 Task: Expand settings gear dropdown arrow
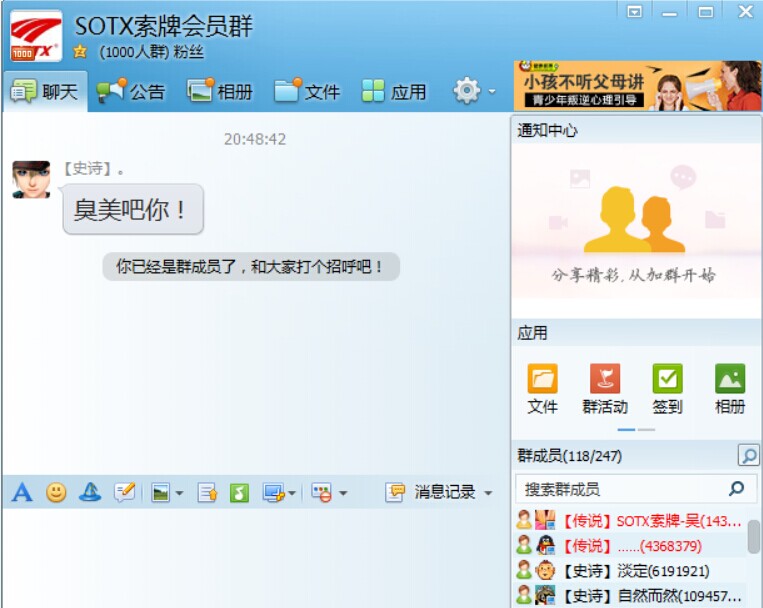pyautogui.click(x=492, y=91)
